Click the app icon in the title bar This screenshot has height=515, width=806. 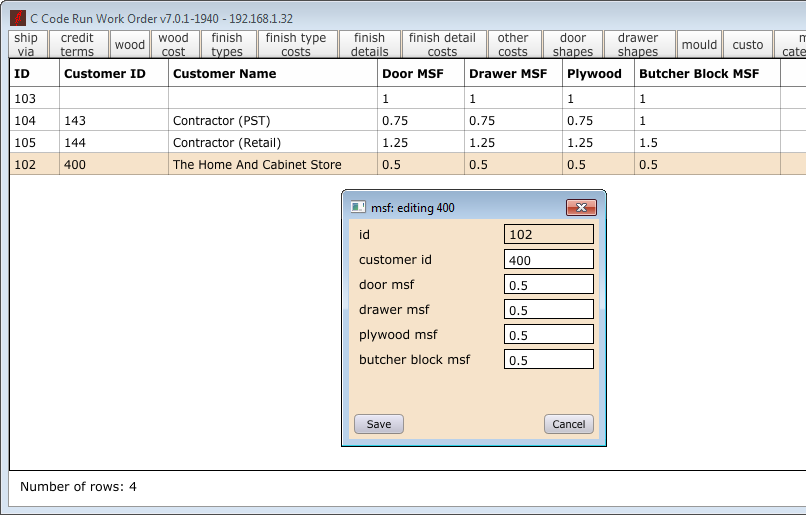17,18
